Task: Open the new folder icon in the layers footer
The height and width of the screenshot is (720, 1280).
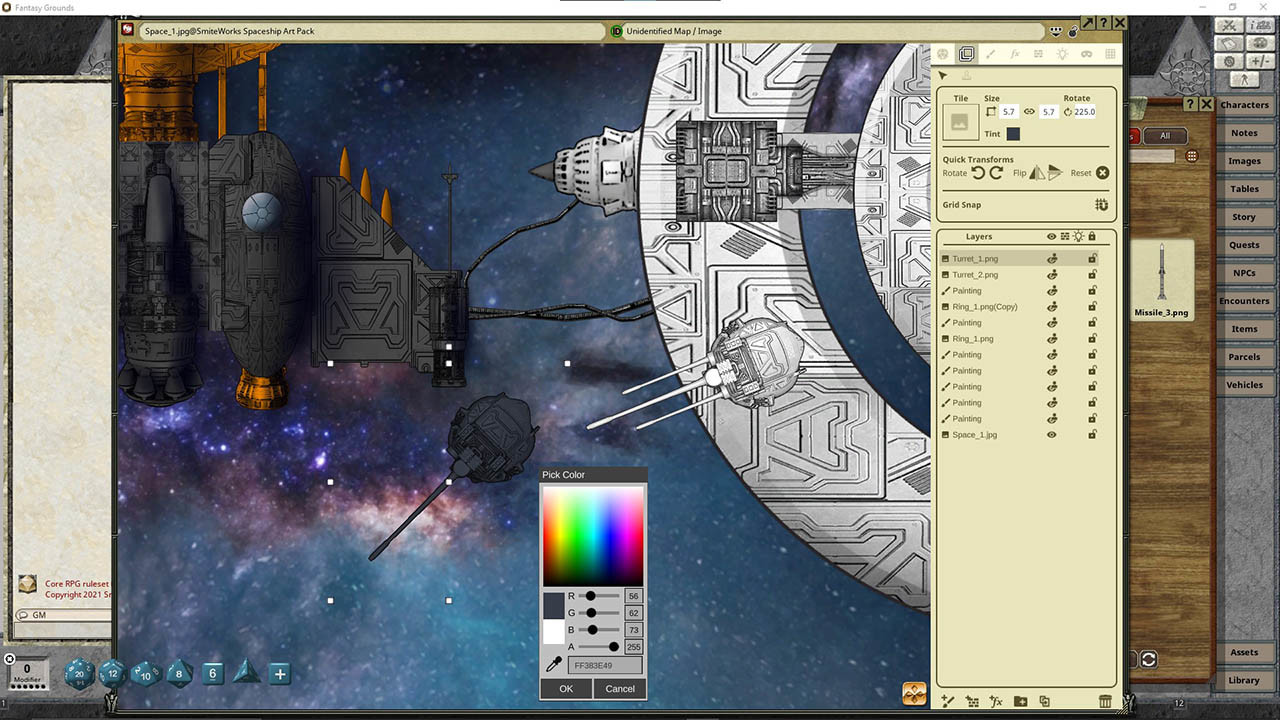Action: [x=1020, y=701]
